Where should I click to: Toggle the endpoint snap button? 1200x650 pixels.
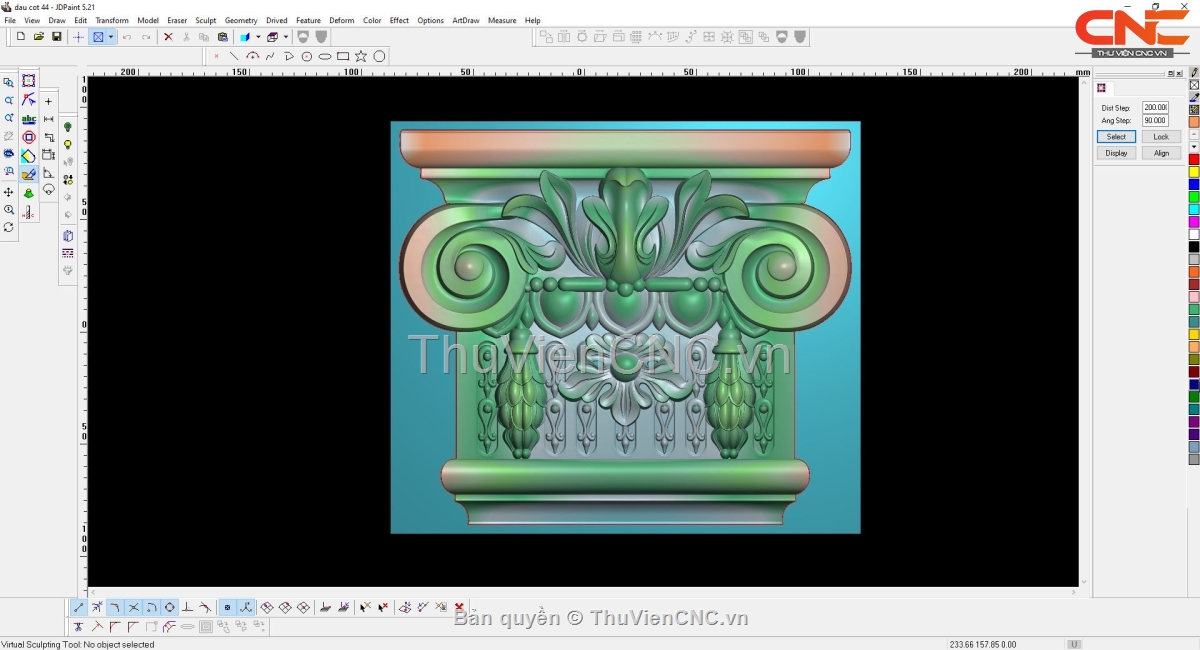[x=79, y=607]
